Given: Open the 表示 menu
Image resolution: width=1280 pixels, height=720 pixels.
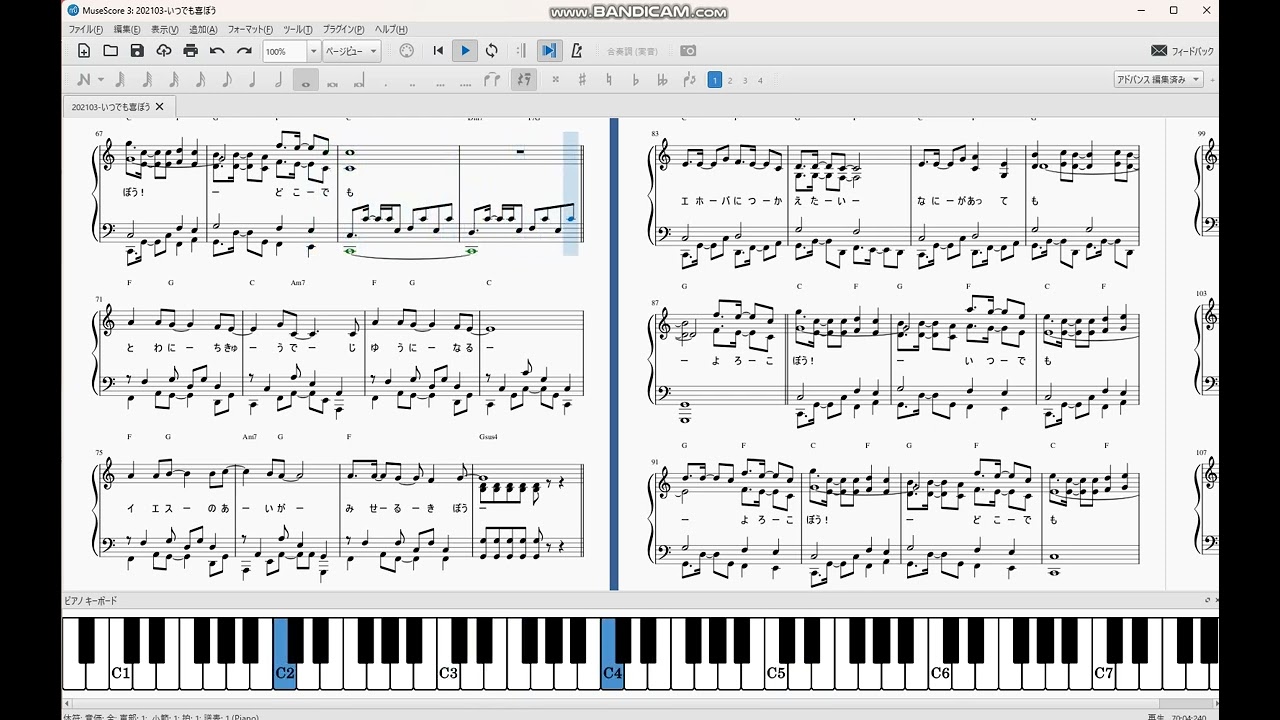Looking at the screenshot, I should tap(165, 30).
